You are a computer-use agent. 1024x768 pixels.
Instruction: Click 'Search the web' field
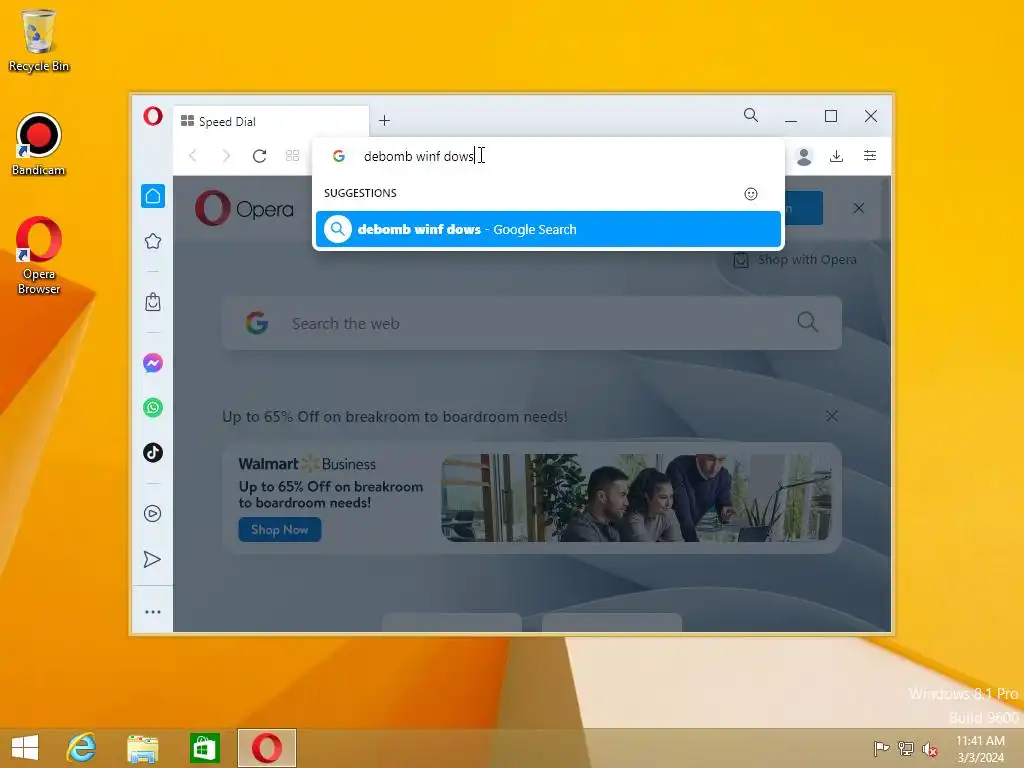pyautogui.click(x=532, y=323)
